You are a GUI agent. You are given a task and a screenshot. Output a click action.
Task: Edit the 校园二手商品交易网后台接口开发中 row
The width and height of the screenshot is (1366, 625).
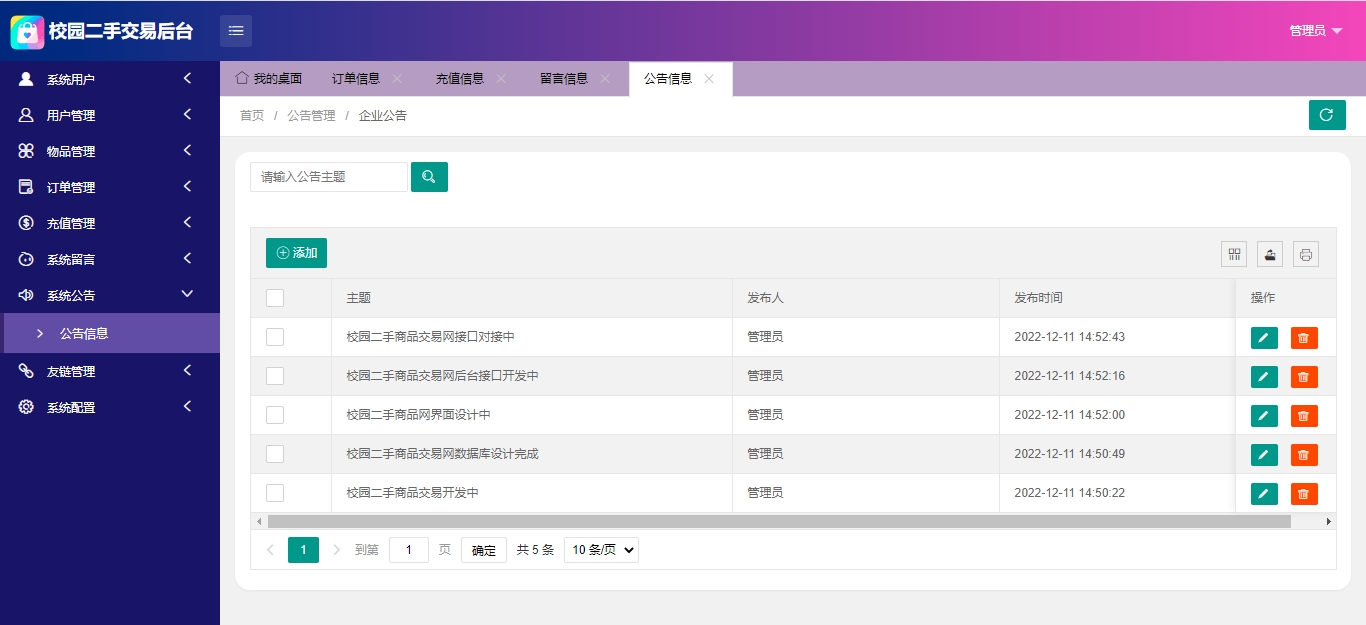pos(1264,377)
